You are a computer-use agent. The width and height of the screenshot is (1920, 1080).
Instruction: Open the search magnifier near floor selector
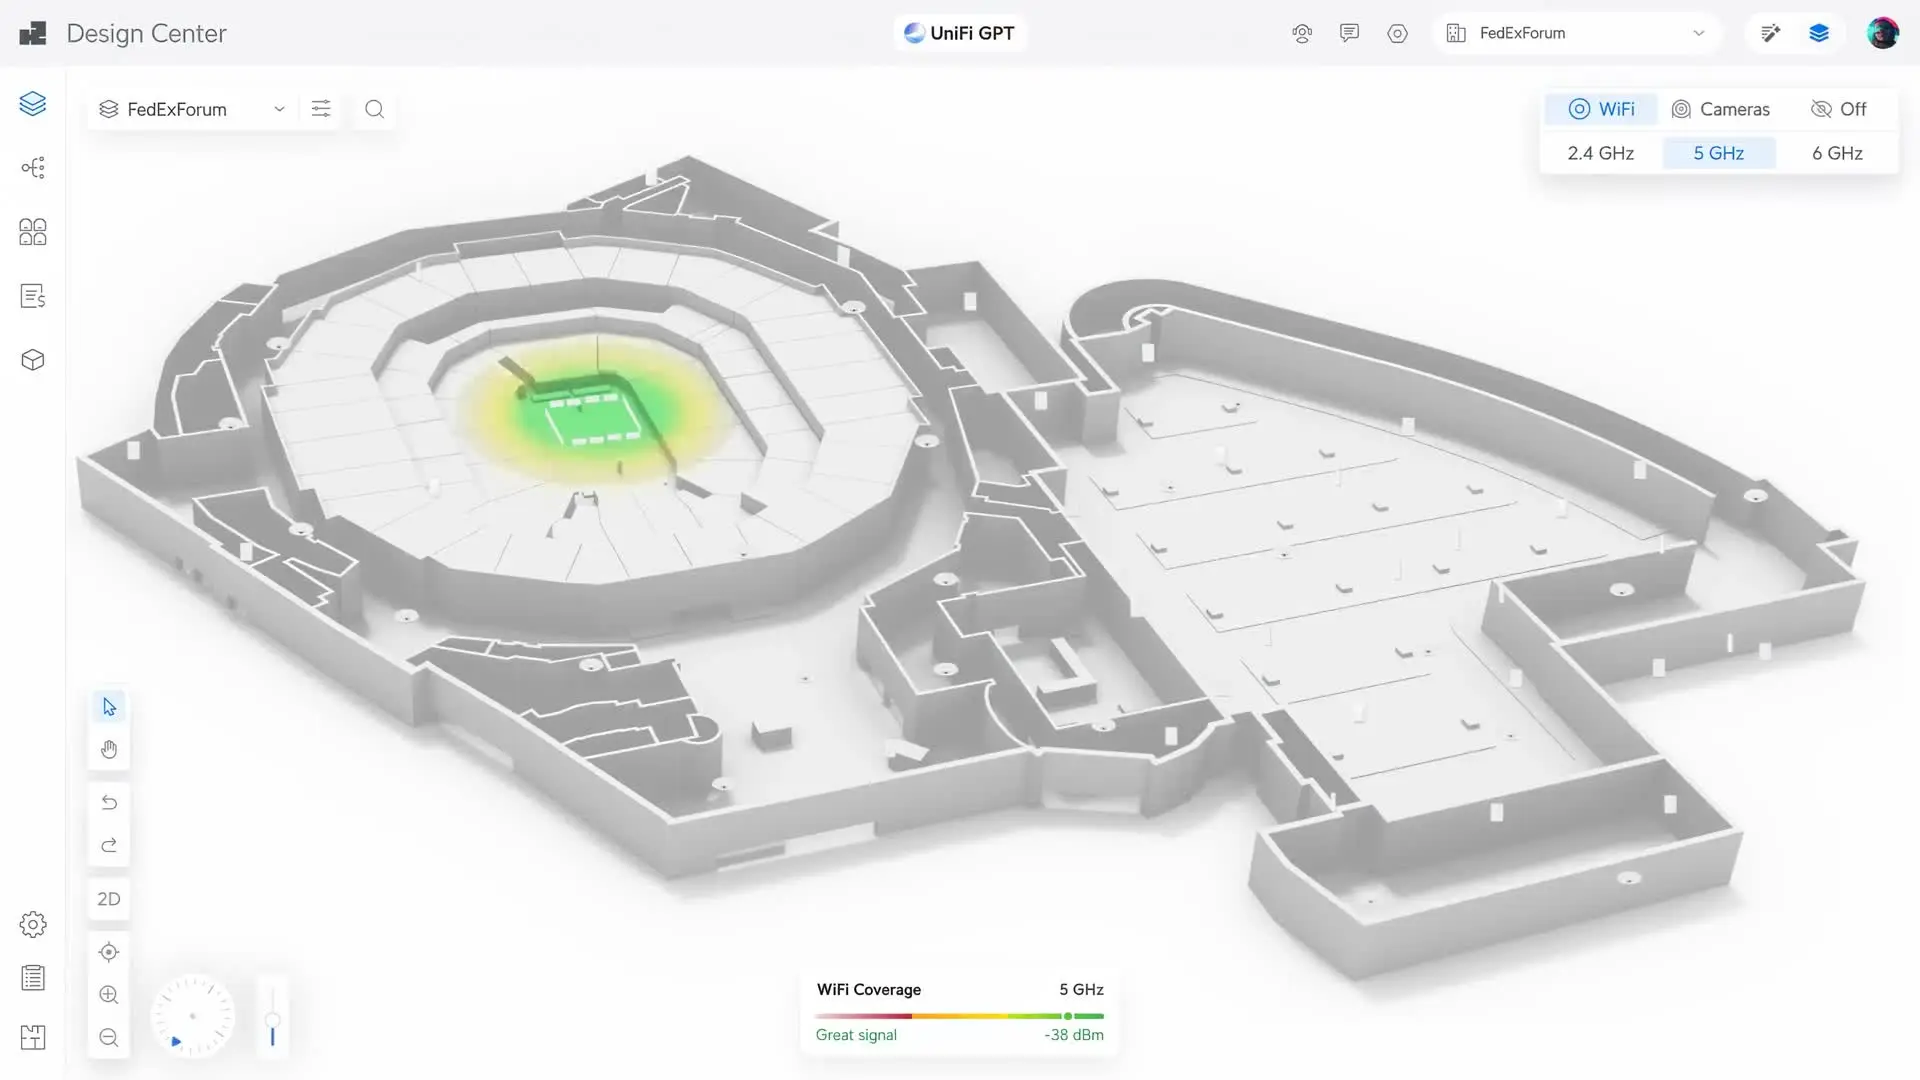tap(374, 109)
